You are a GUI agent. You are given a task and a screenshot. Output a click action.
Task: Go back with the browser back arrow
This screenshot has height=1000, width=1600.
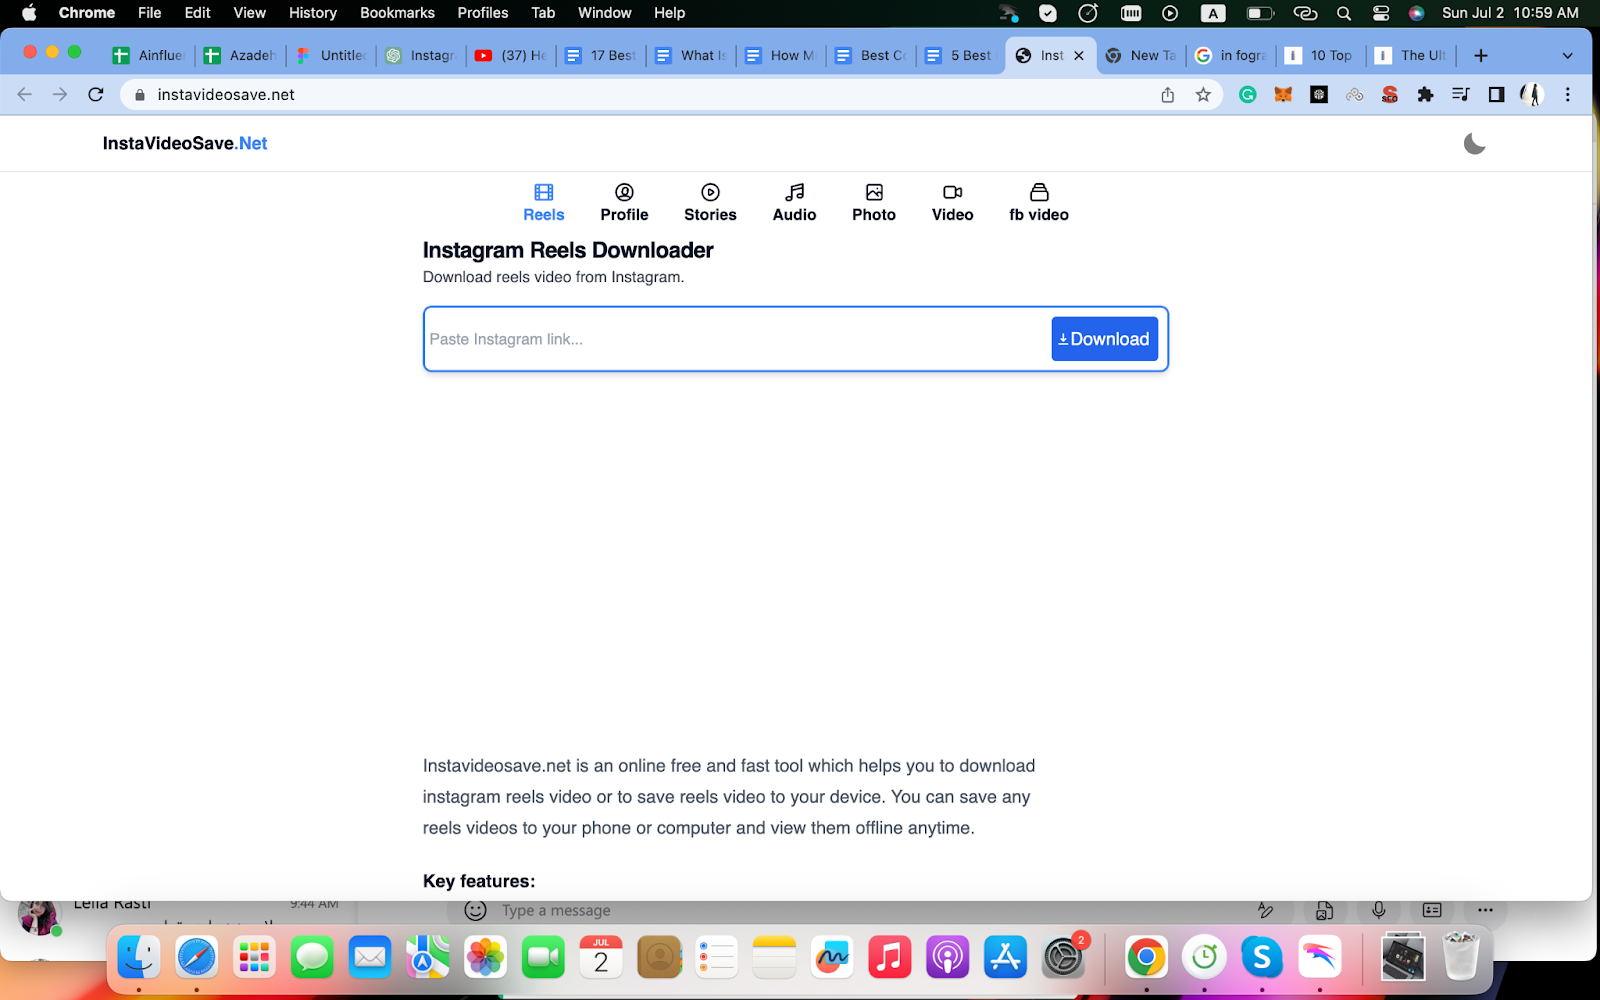pos(25,94)
